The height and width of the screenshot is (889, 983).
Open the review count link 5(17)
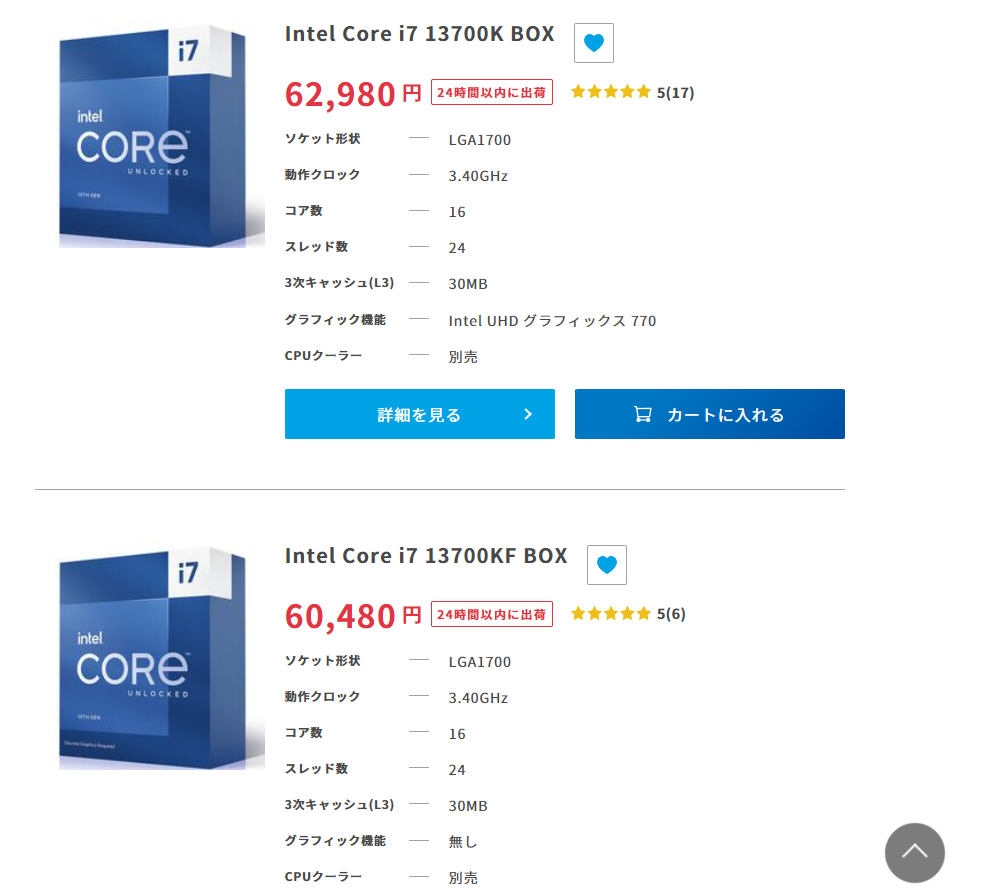point(674,91)
